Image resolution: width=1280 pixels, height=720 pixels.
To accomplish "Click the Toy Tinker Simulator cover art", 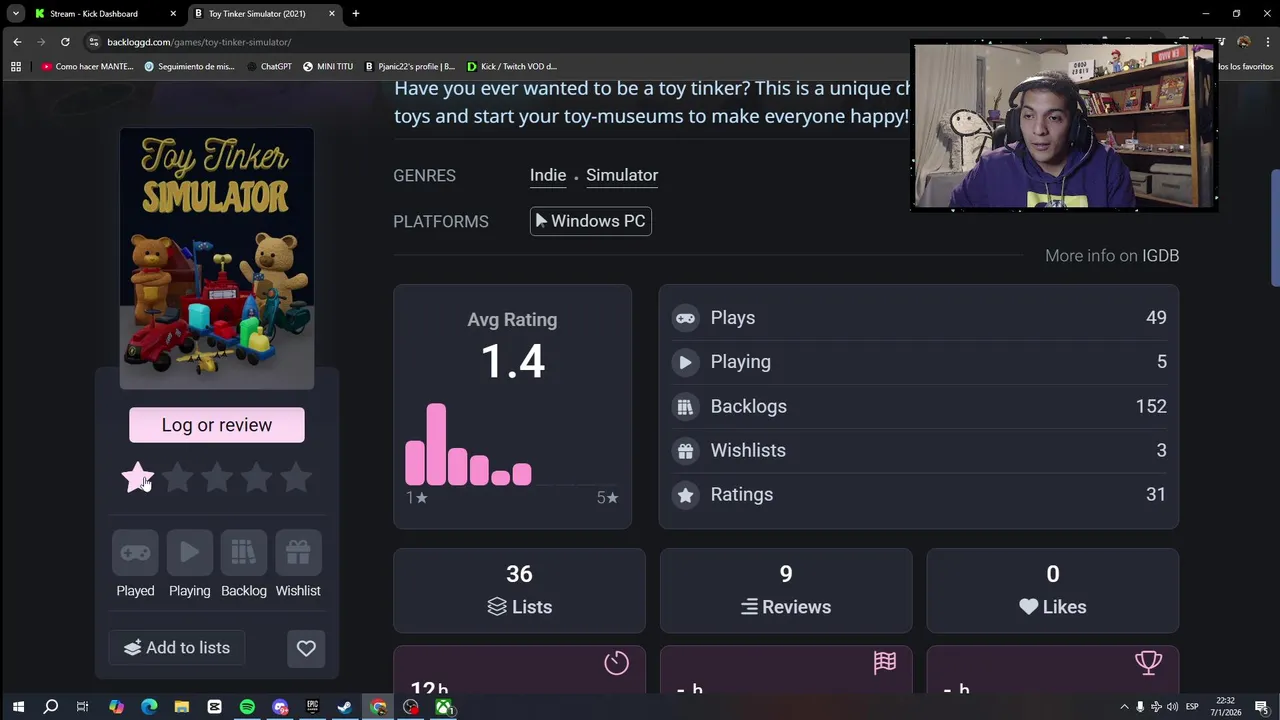I will click(217, 258).
